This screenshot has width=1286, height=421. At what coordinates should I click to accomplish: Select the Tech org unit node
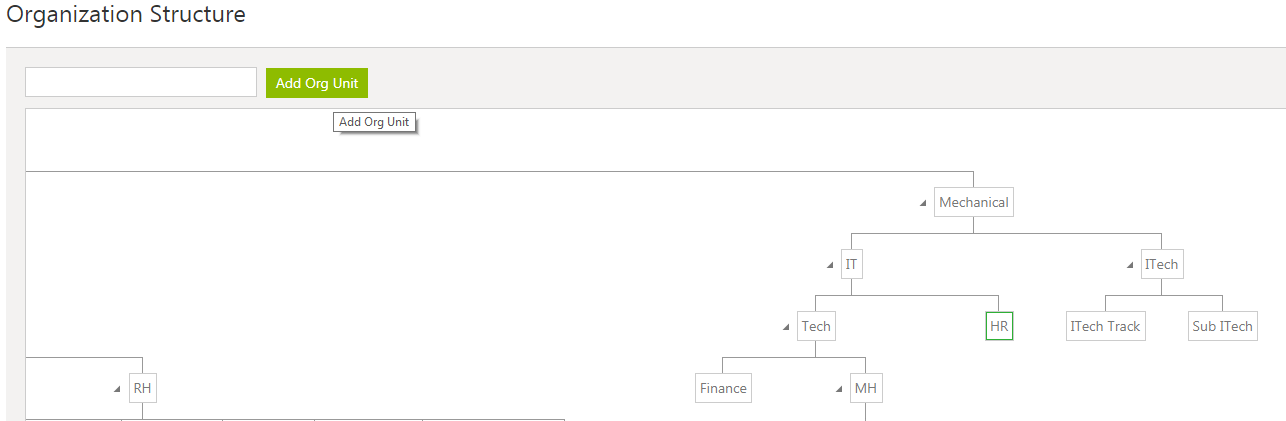tap(815, 327)
